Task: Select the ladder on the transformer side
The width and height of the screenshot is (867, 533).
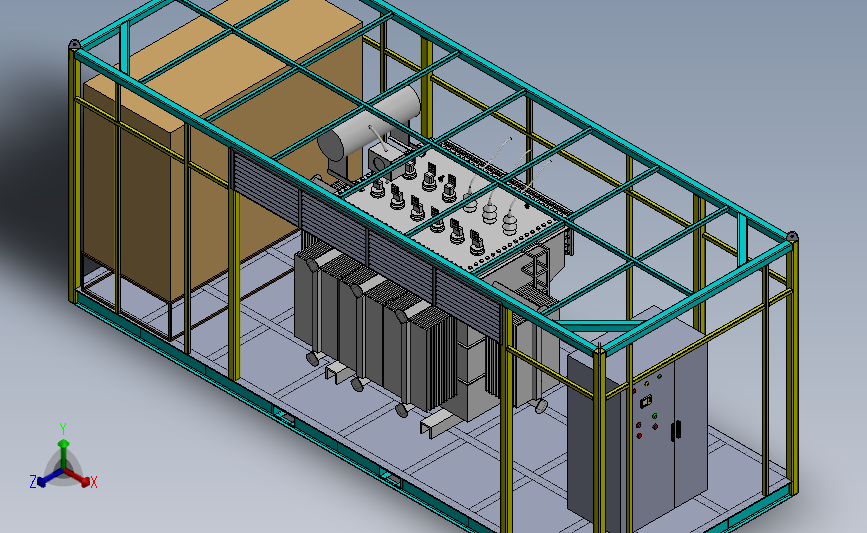Action: pyautogui.click(x=538, y=271)
